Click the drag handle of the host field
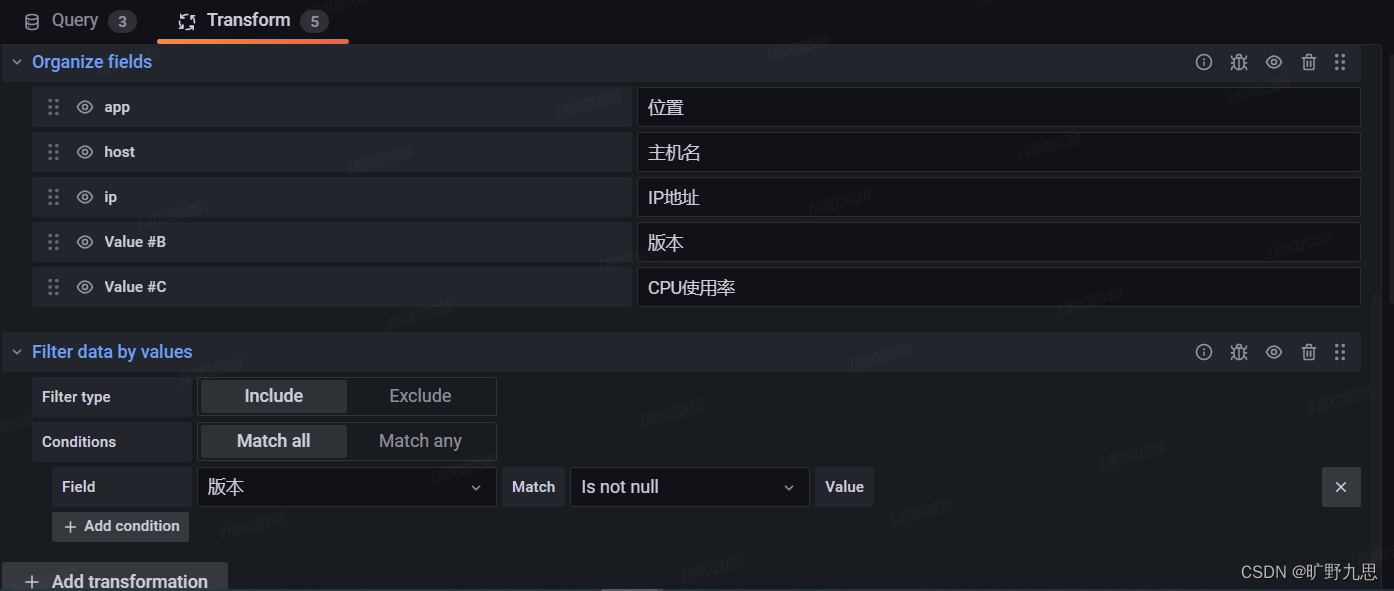The width and height of the screenshot is (1394, 591). click(x=53, y=151)
